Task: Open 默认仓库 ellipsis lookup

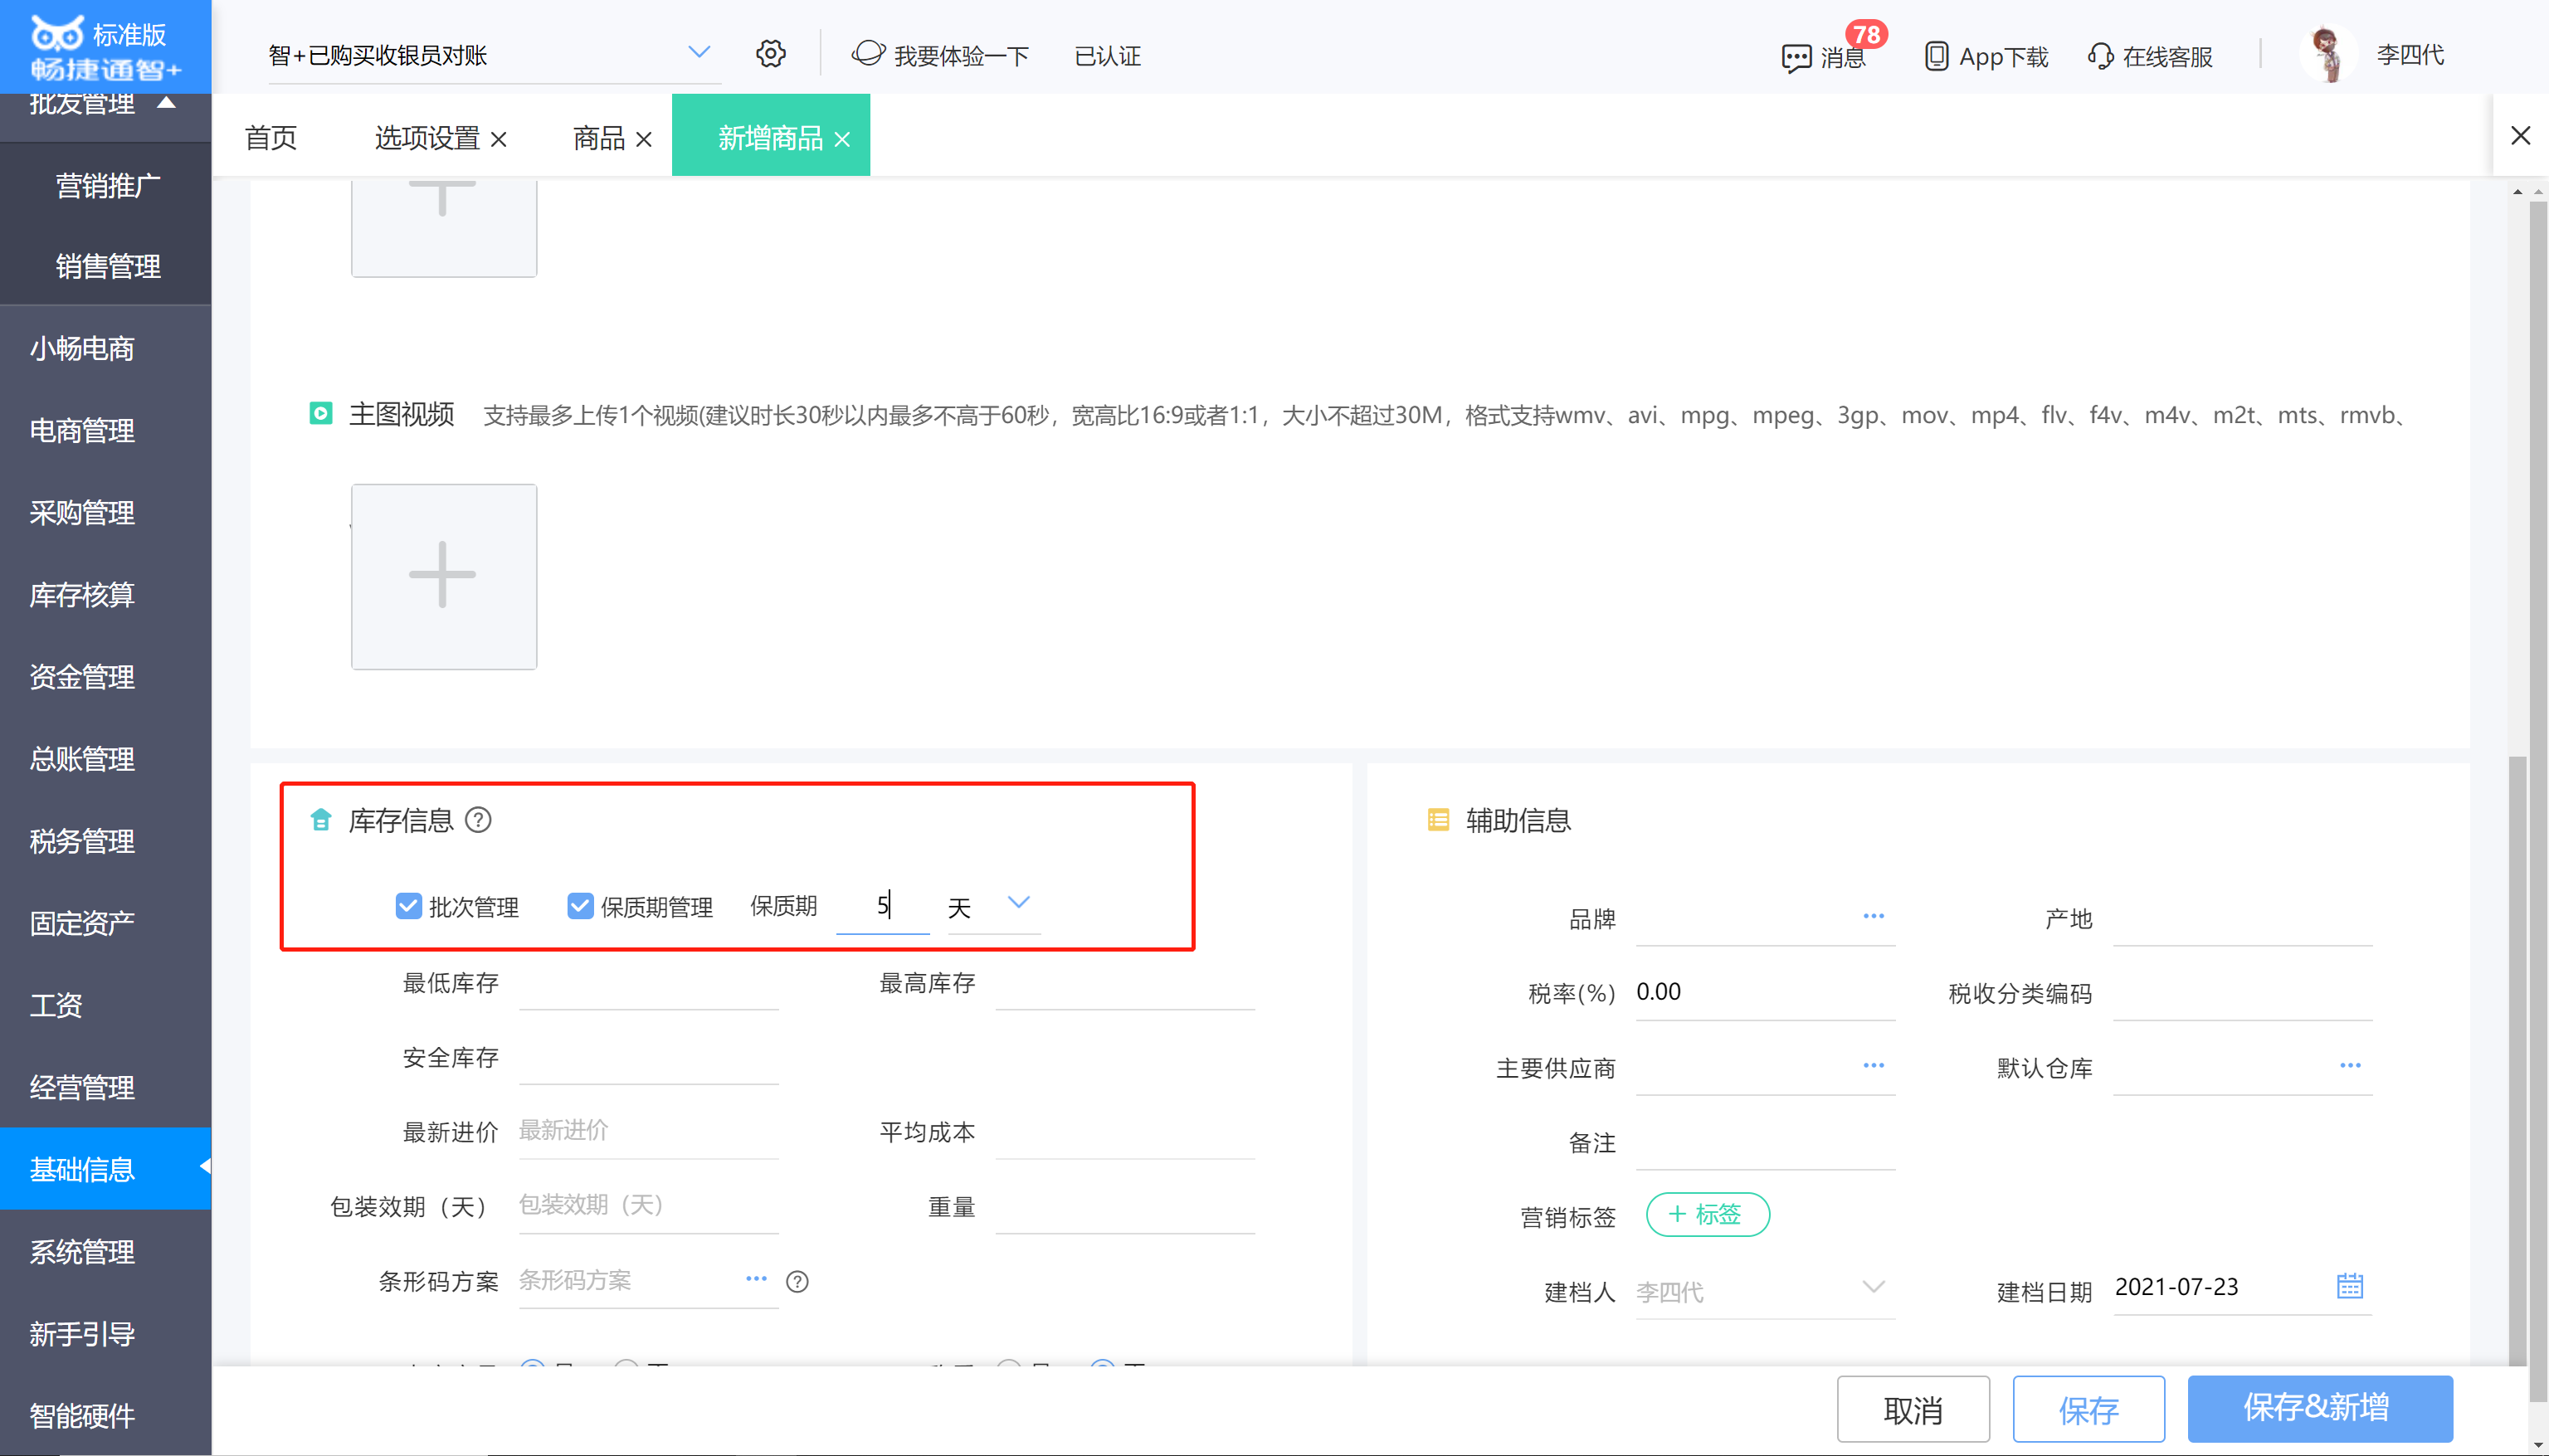Action: pyautogui.click(x=2349, y=1066)
